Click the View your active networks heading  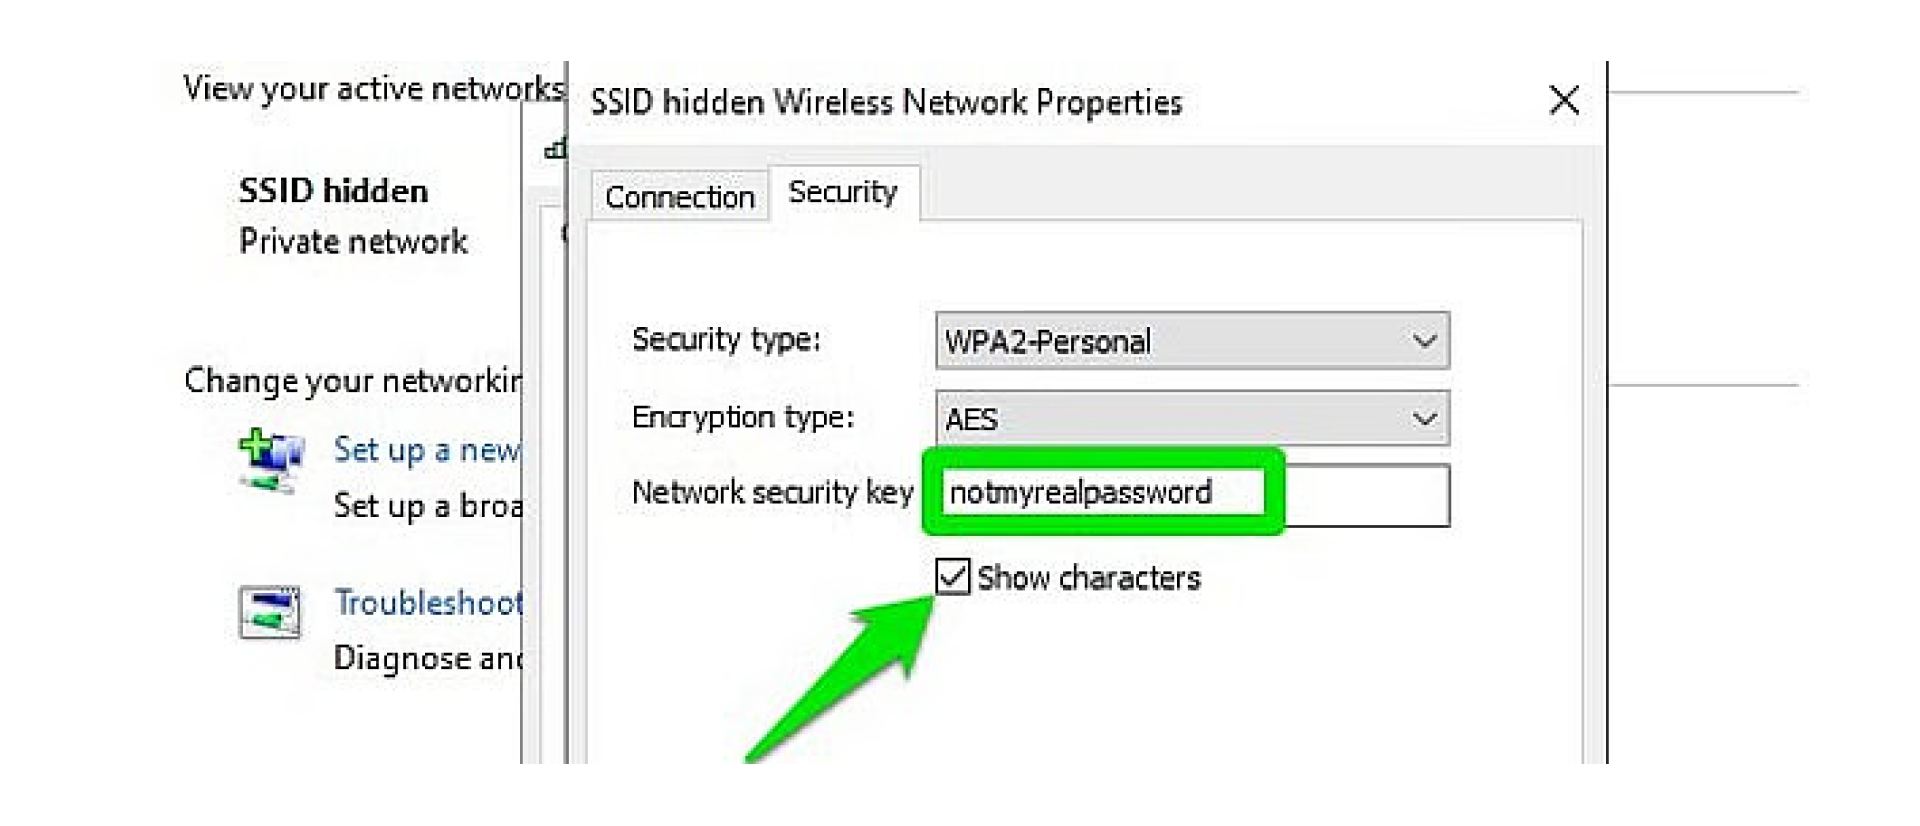[370, 88]
